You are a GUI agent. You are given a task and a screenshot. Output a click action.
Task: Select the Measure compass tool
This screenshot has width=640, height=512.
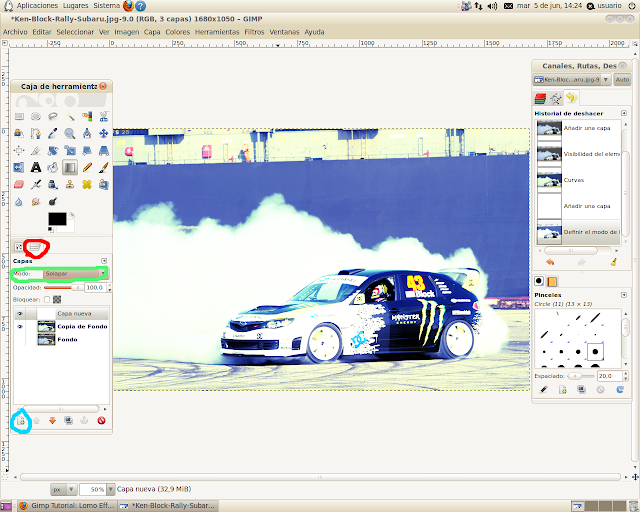(x=87, y=134)
